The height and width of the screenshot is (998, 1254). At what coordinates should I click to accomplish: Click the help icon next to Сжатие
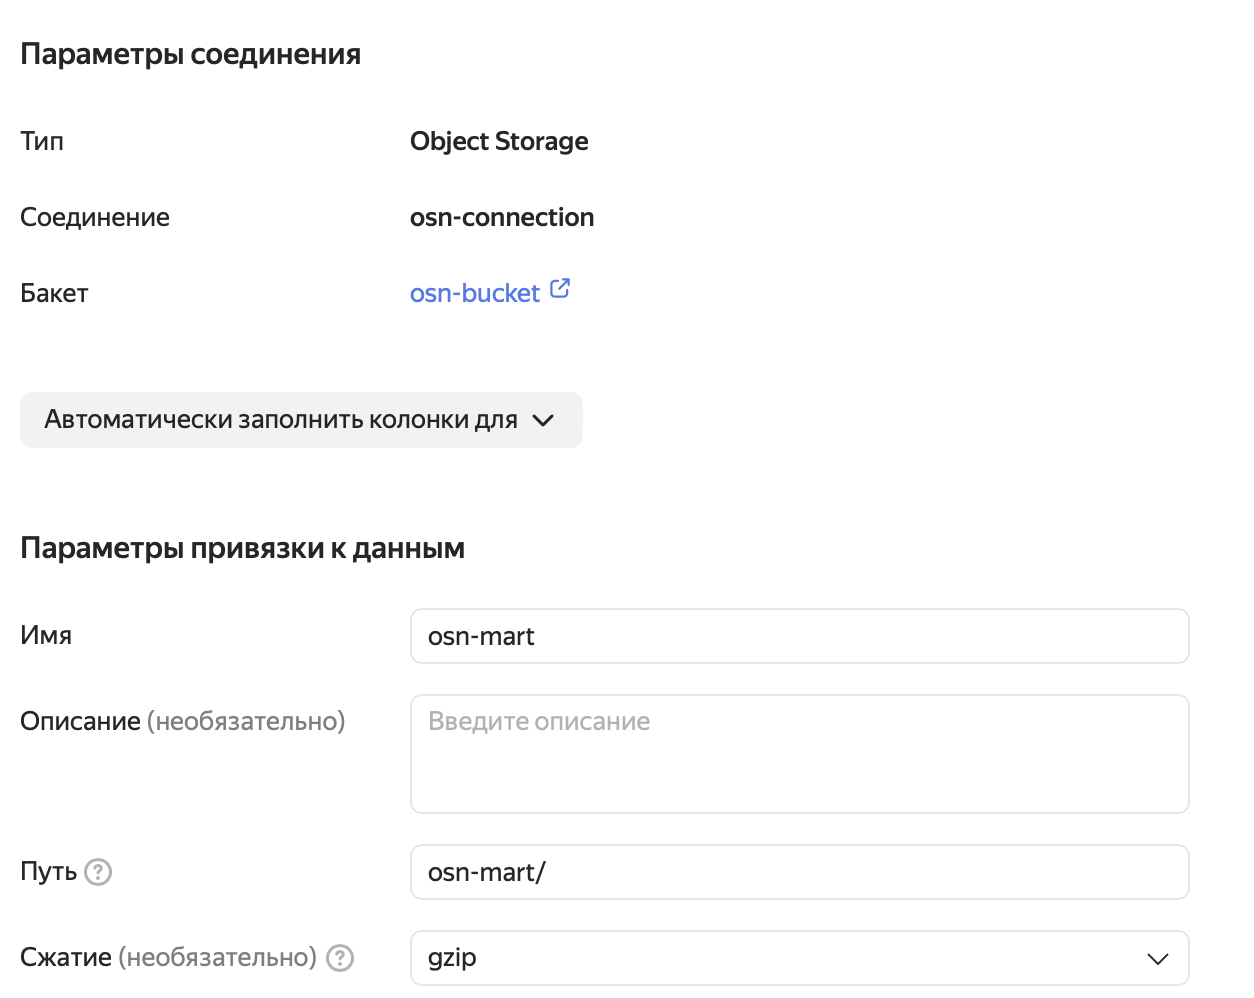340,958
